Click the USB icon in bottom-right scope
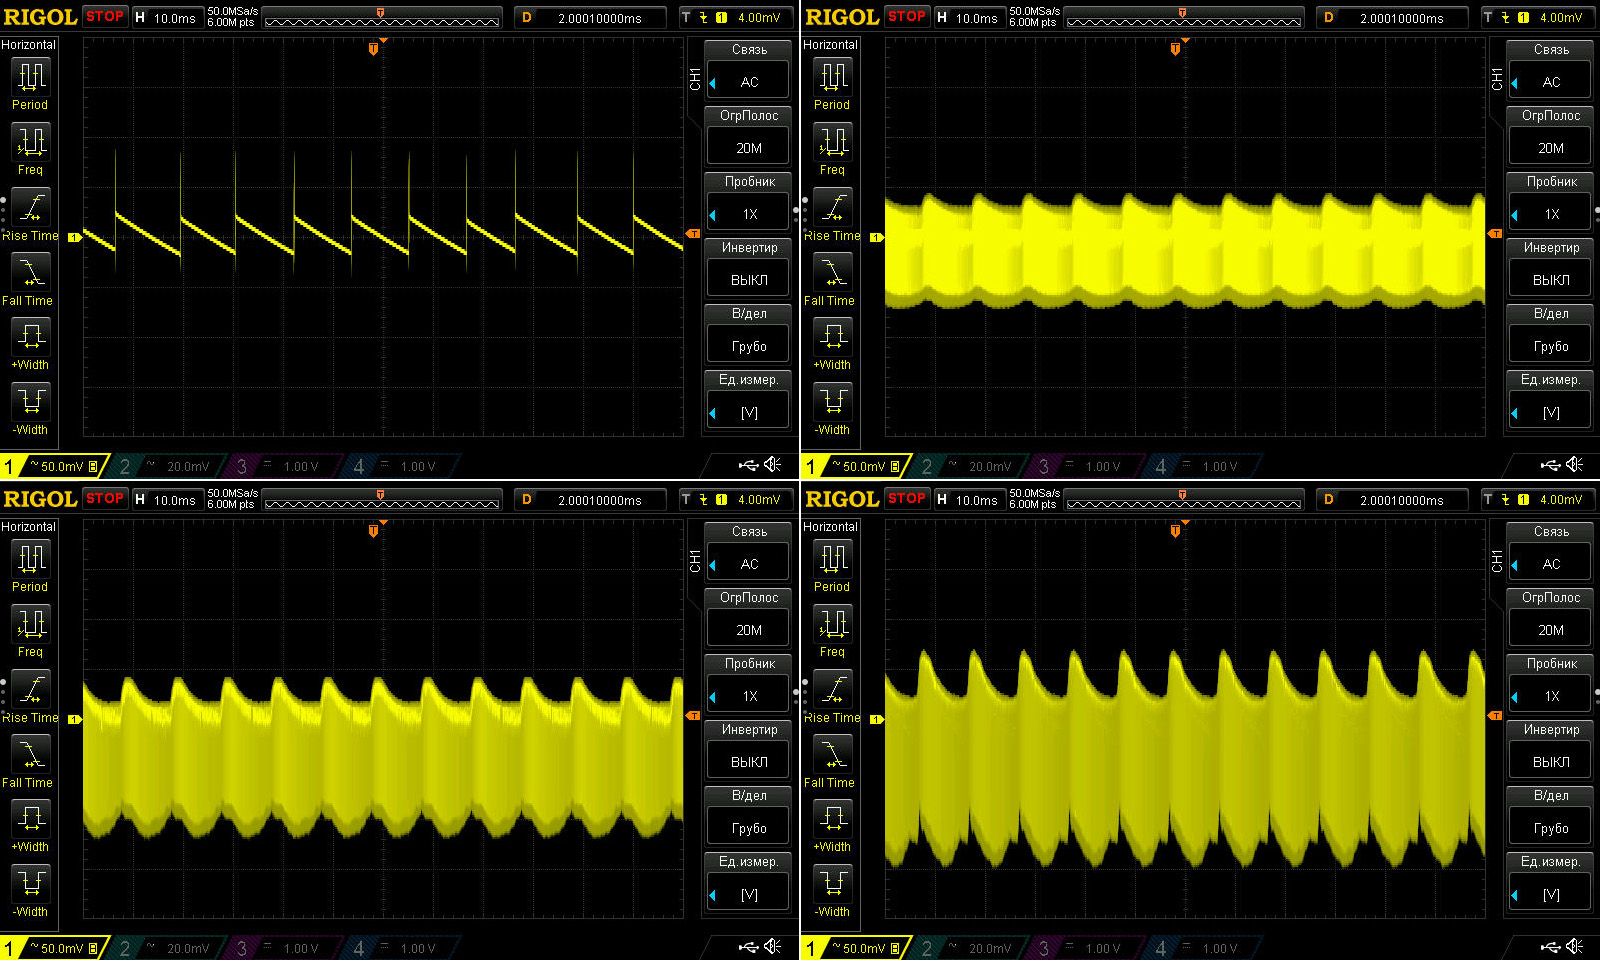The height and width of the screenshot is (960, 1600). click(x=1550, y=946)
